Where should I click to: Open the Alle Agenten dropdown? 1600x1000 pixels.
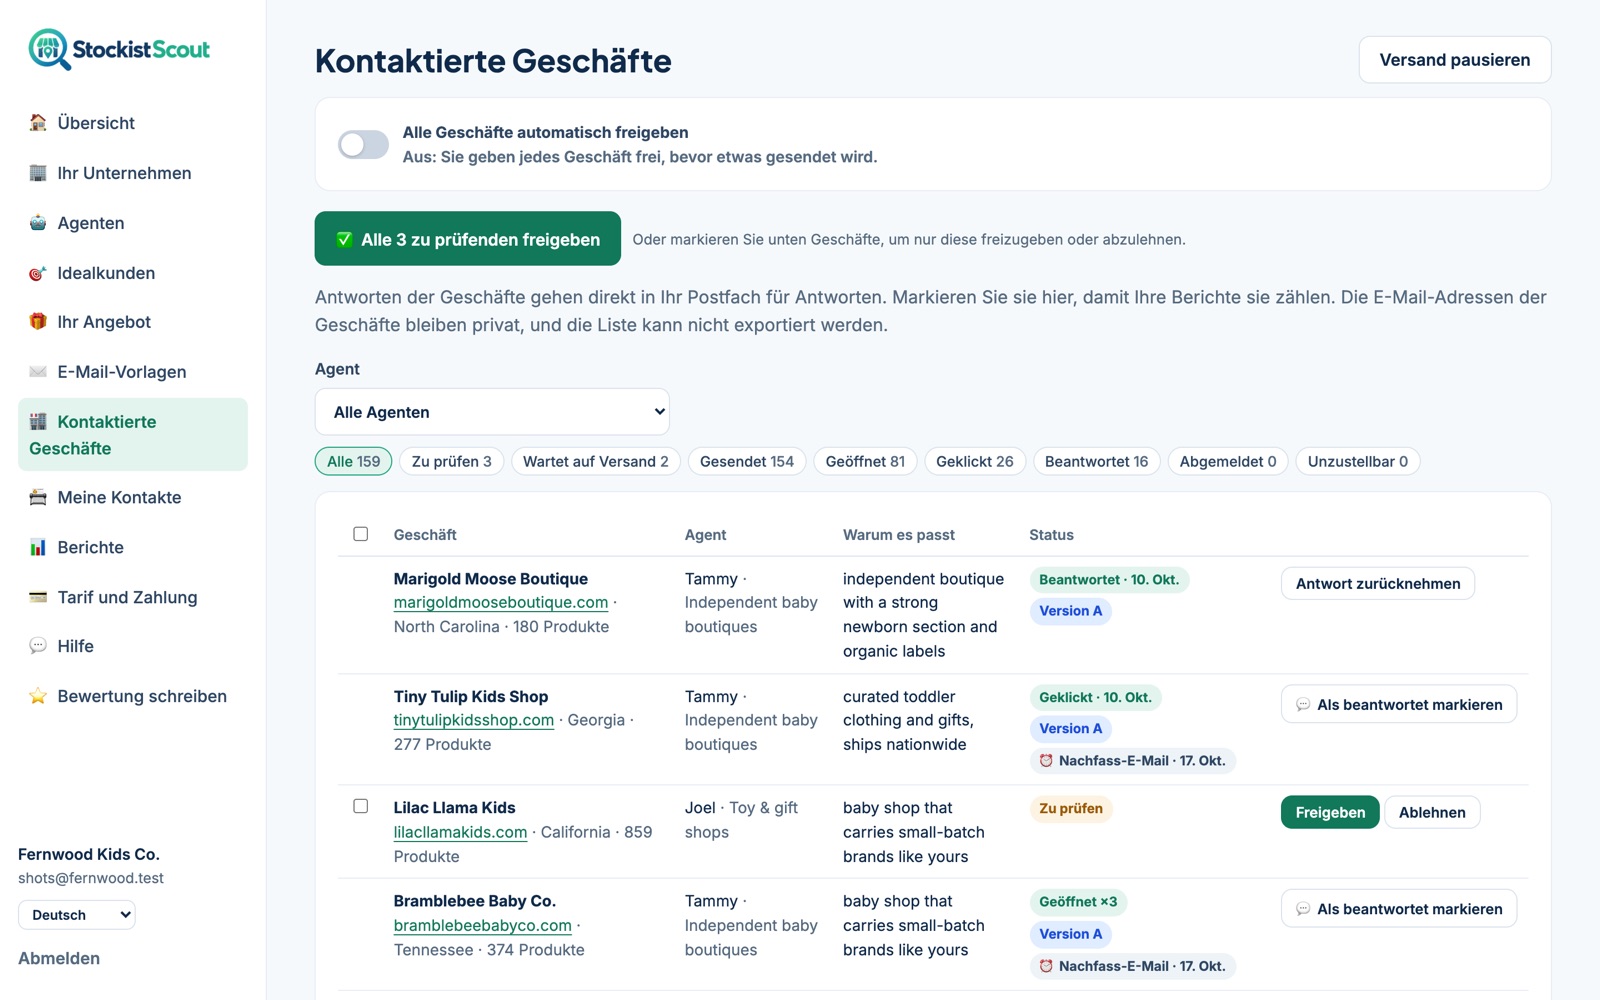pos(492,412)
